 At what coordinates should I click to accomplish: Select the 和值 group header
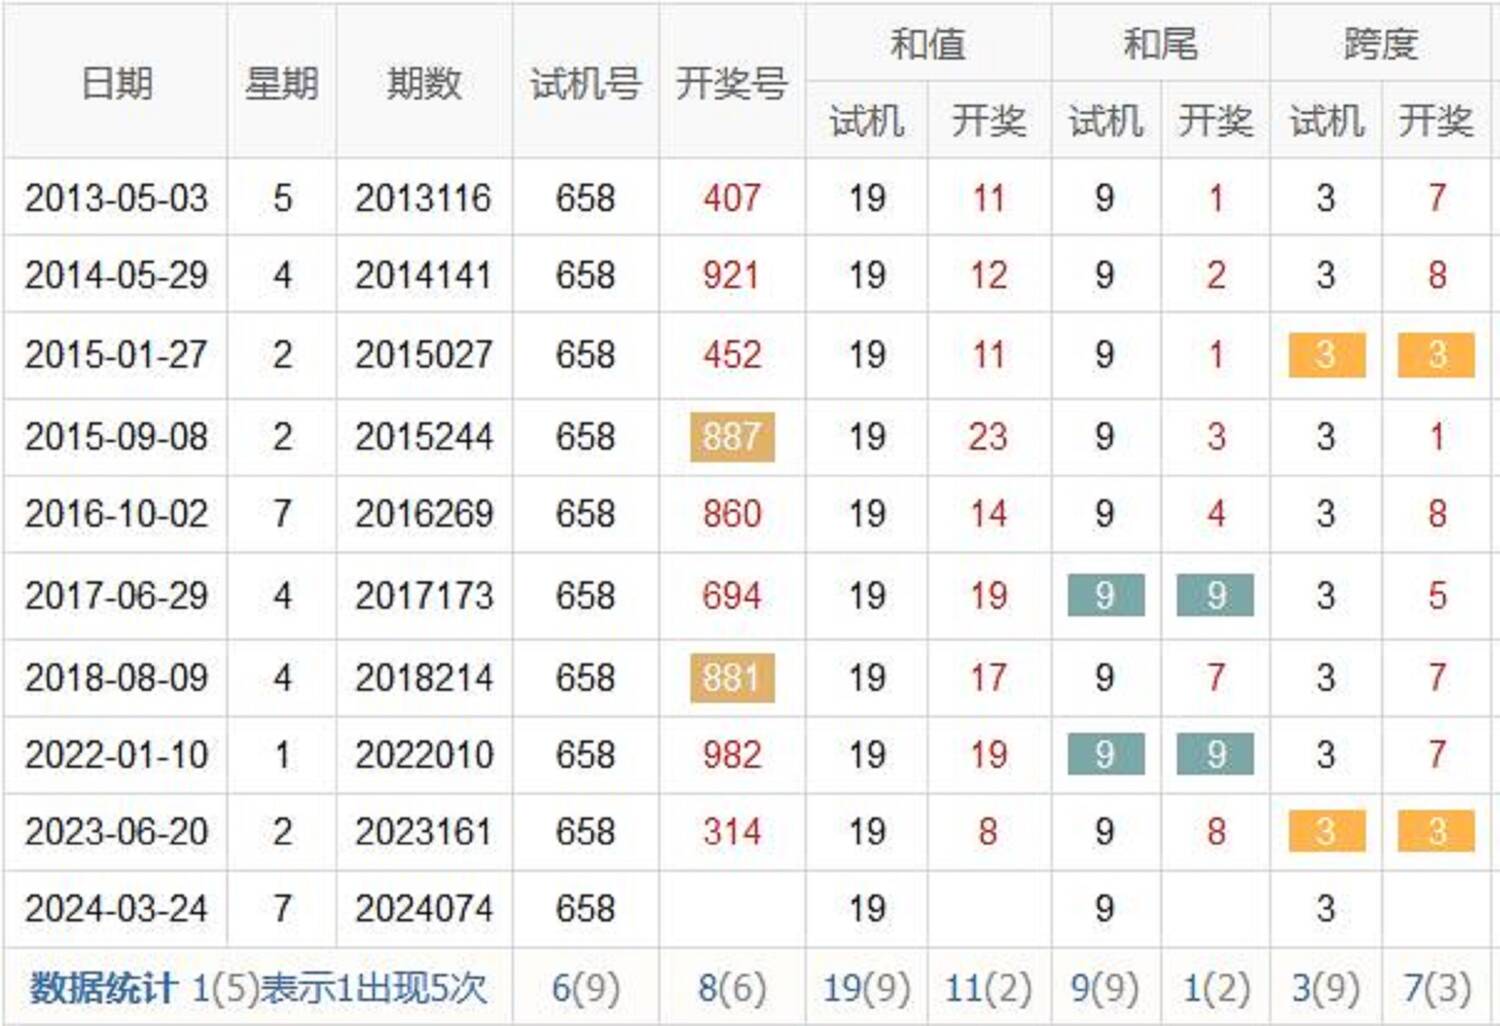click(927, 44)
